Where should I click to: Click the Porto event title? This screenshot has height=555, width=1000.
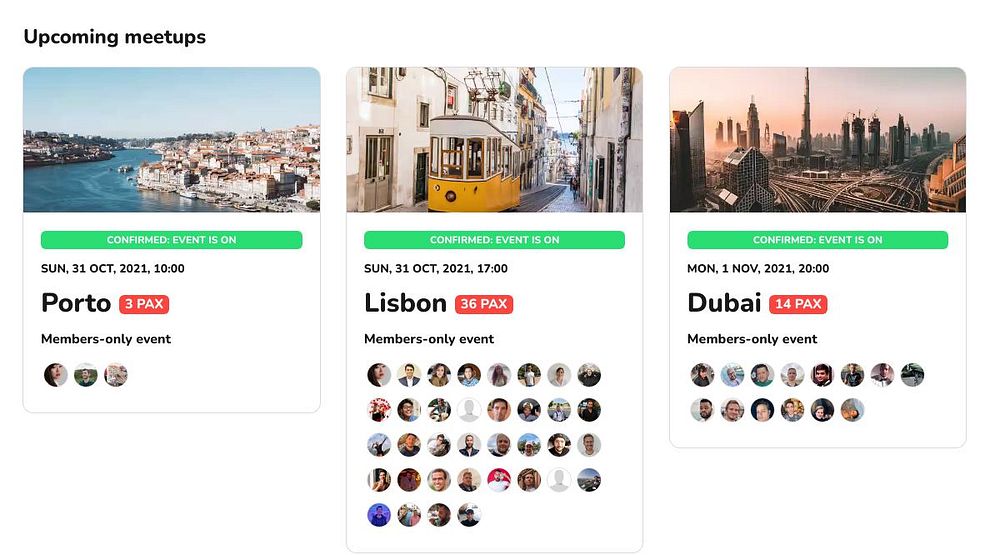[76, 303]
